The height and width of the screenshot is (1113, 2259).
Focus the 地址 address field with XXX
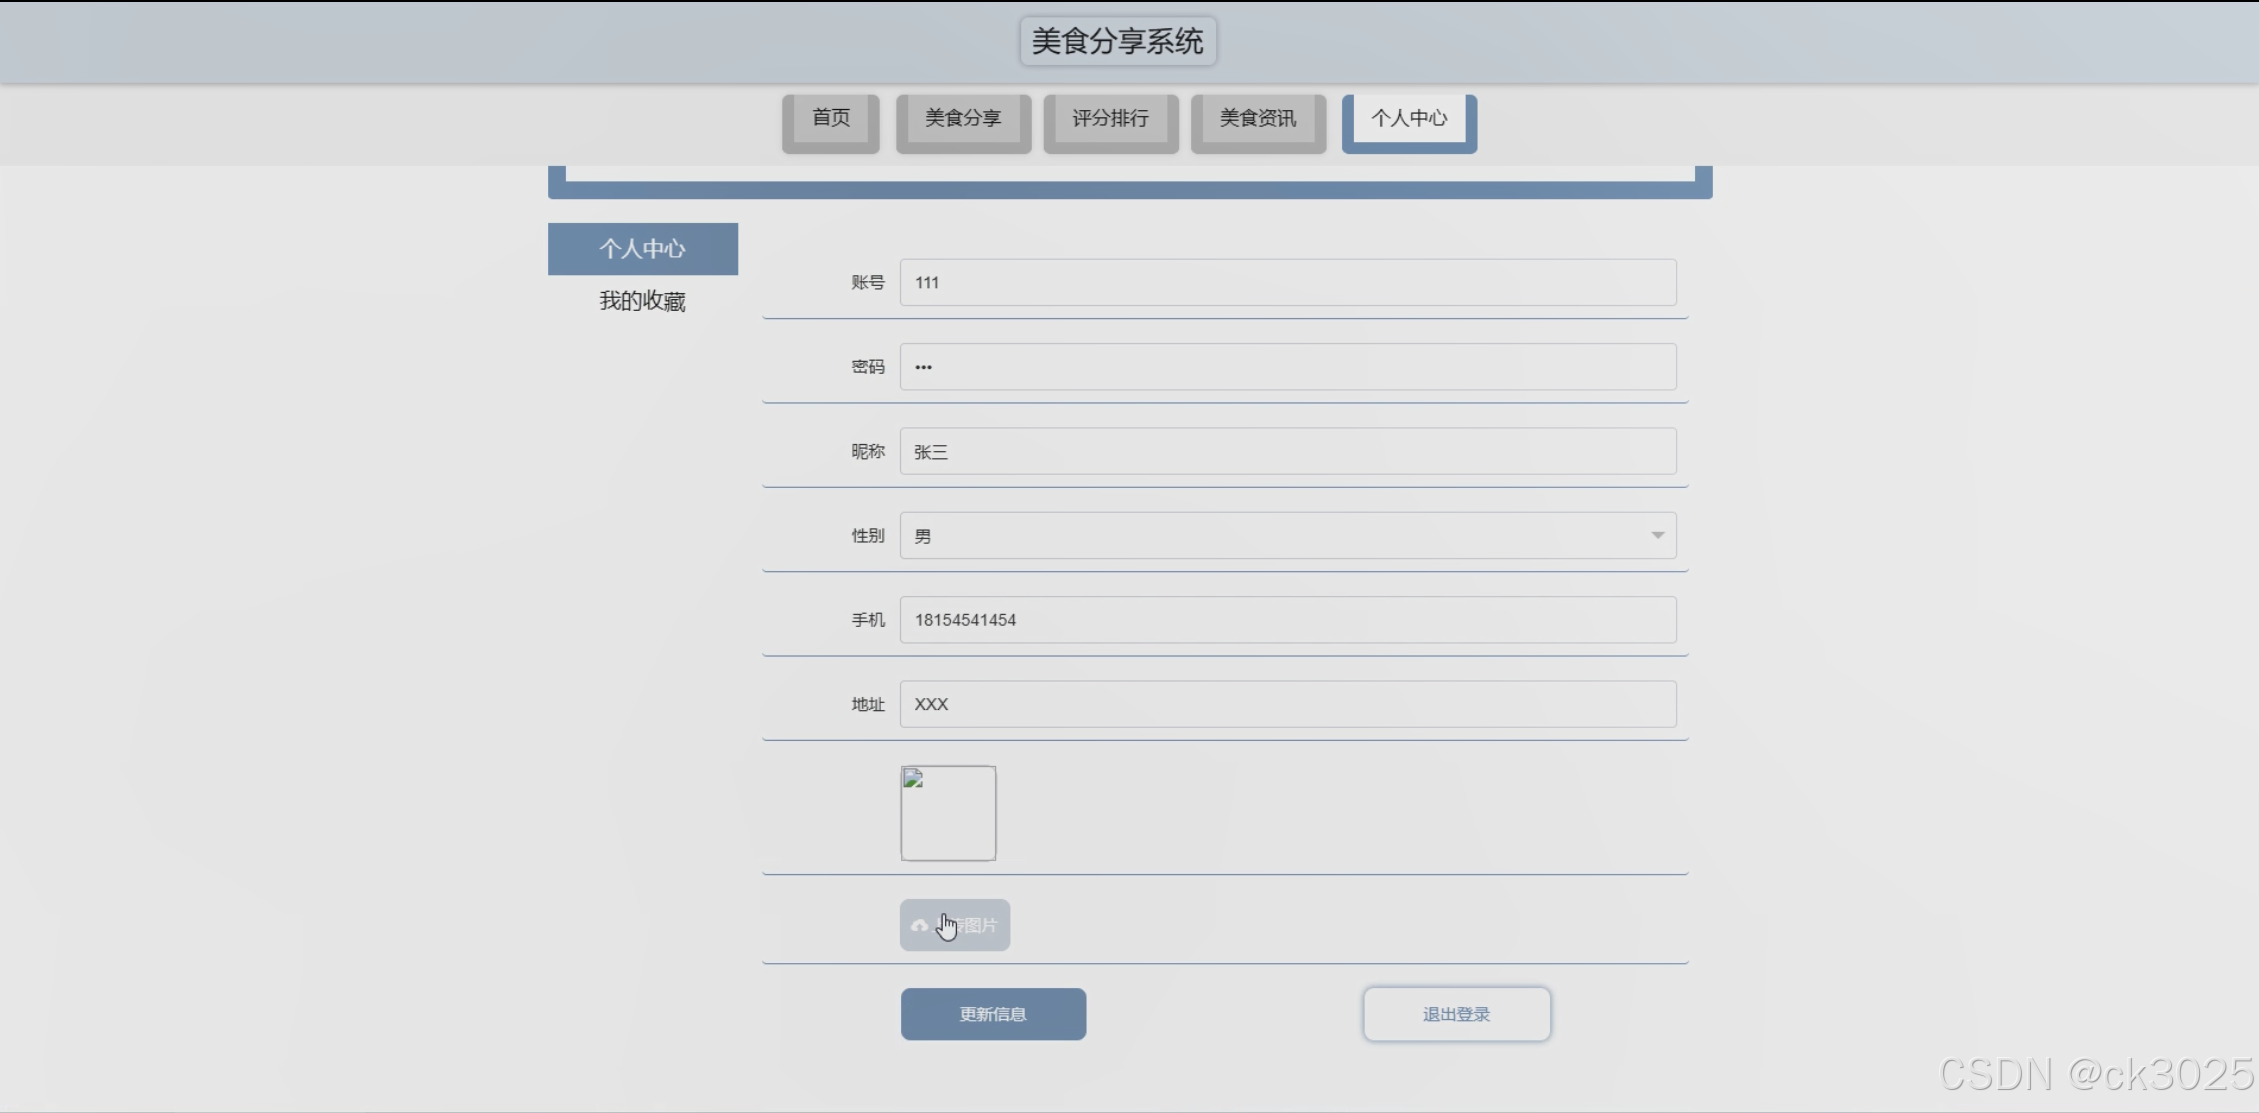[1287, 704]
